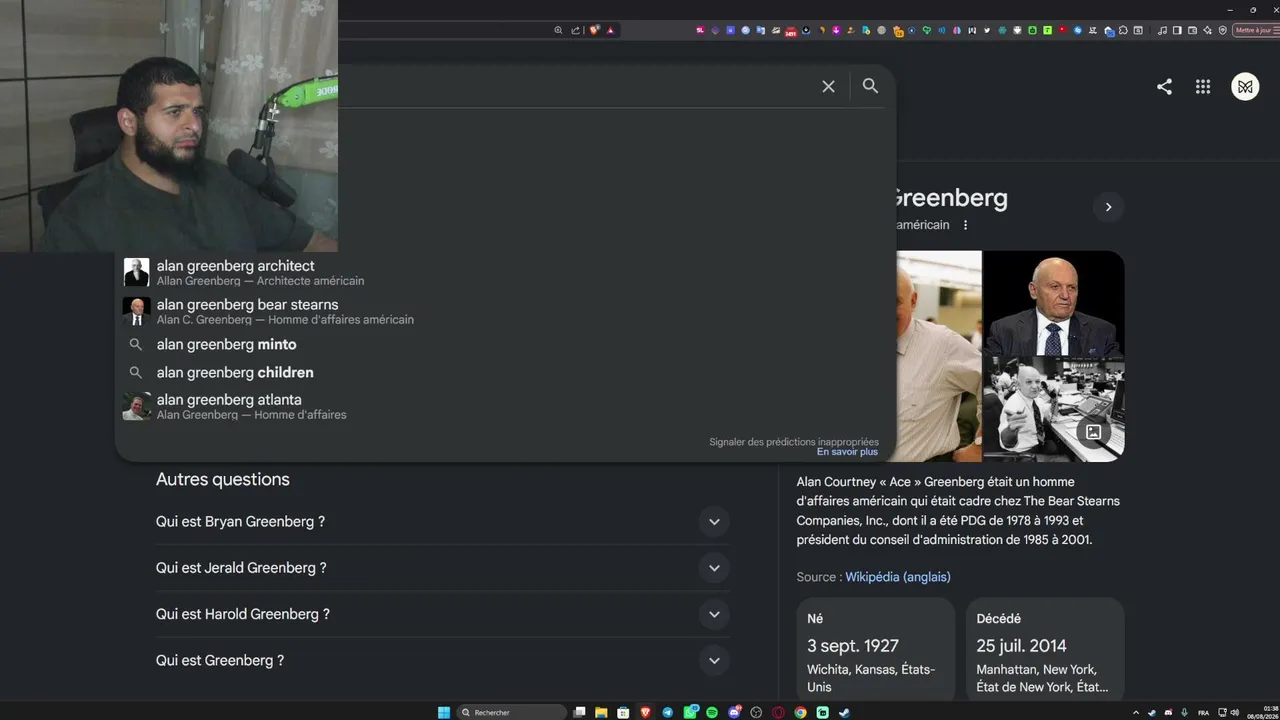Open the share icon in the Google header
Viewport: 1280px width, 720px height.
tap(1164, 87)
